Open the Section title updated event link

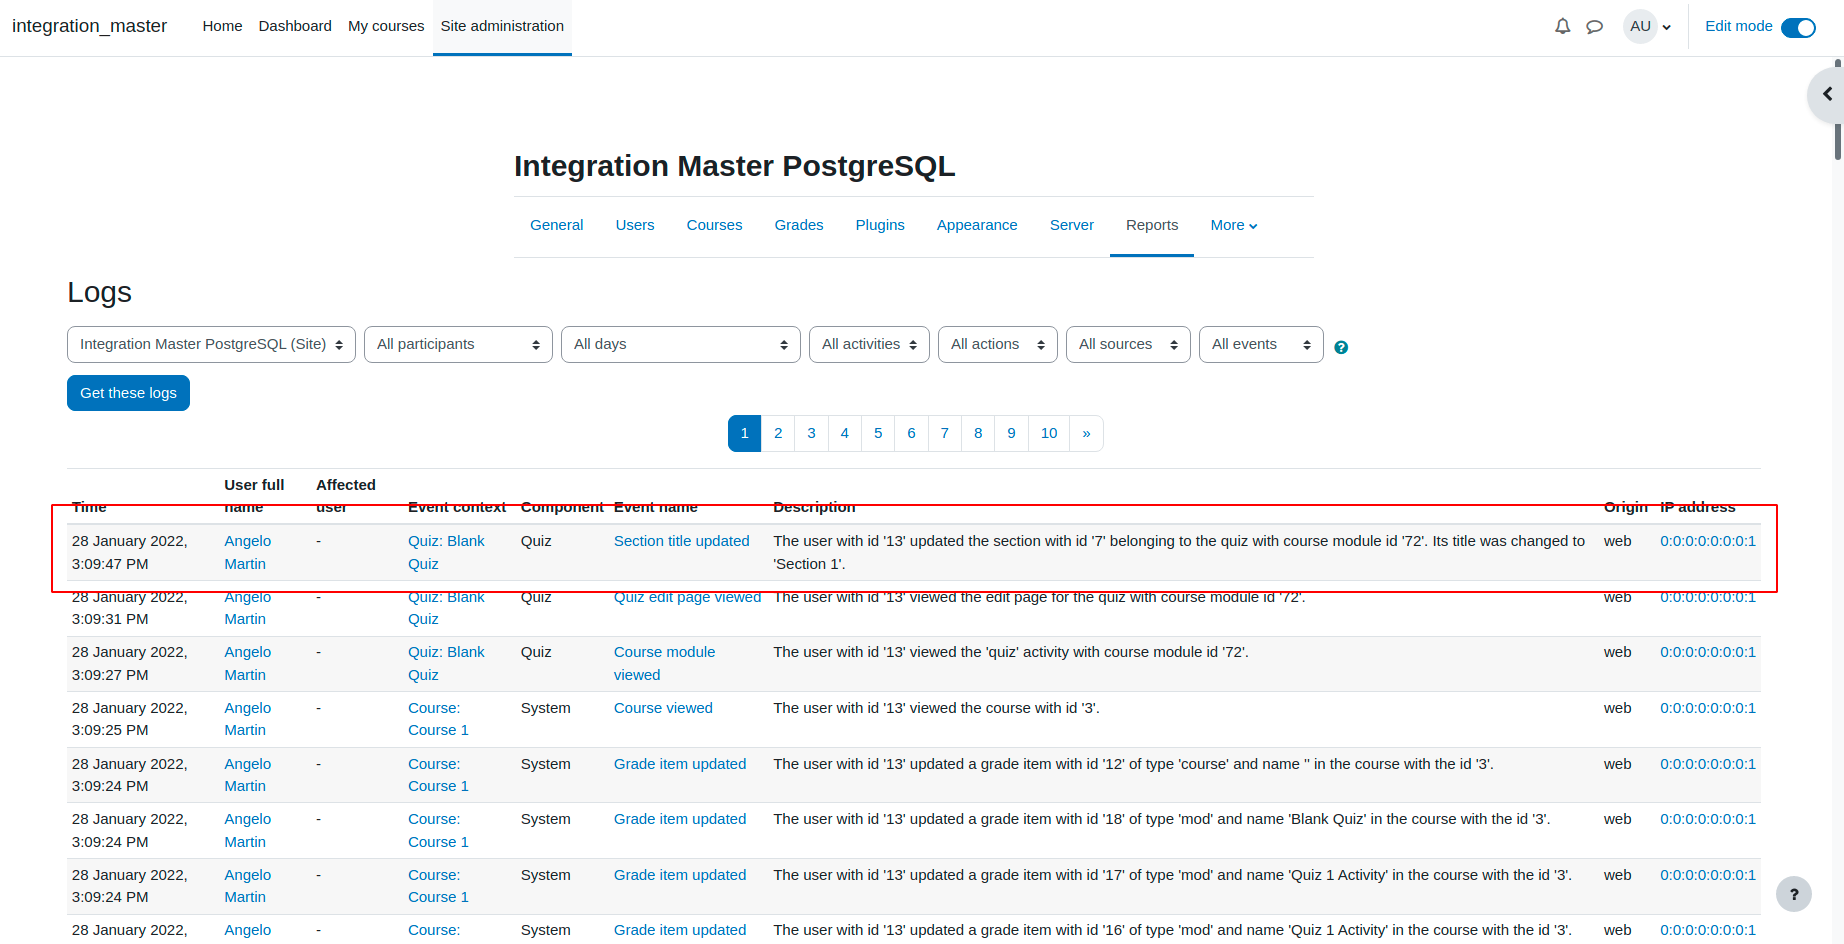(x=681, y=541)
